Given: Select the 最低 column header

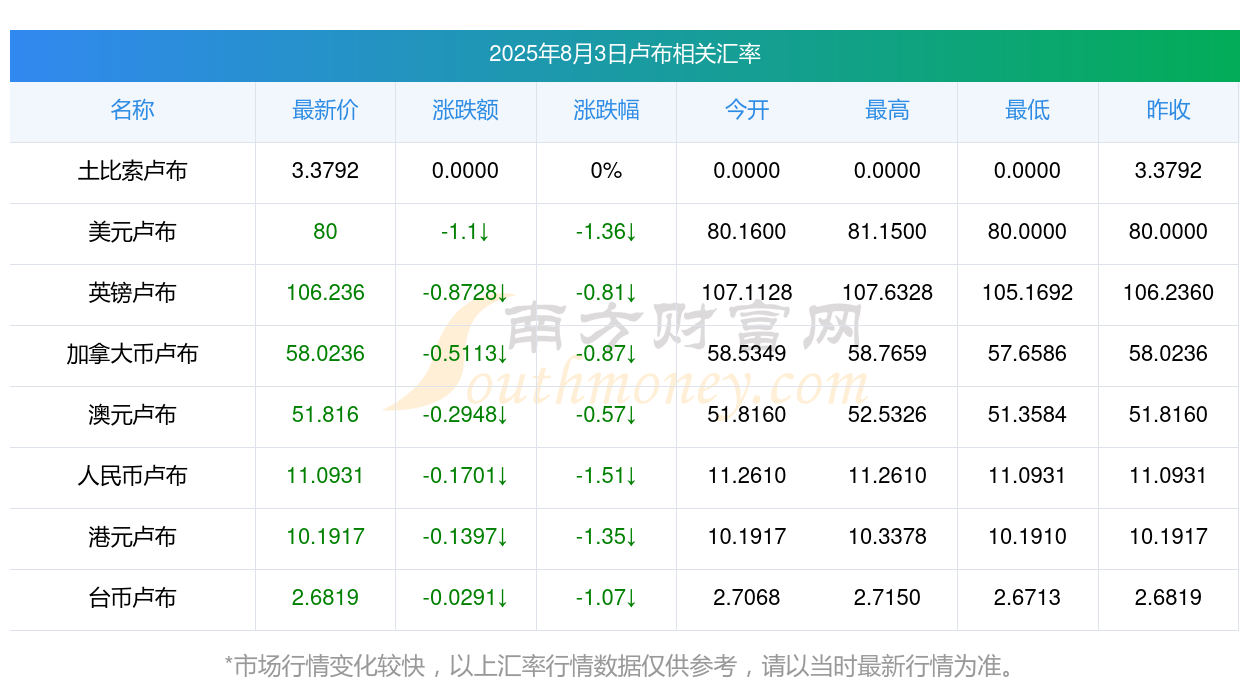Looking at the screenshot, I should click(x=1028, y=110).
